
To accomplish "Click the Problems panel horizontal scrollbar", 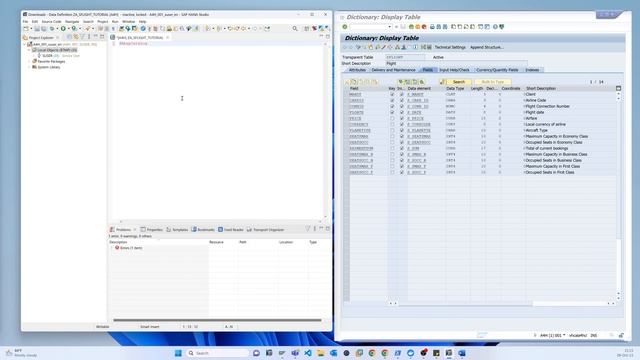I will pyautogui.click(x=217, y=320).
